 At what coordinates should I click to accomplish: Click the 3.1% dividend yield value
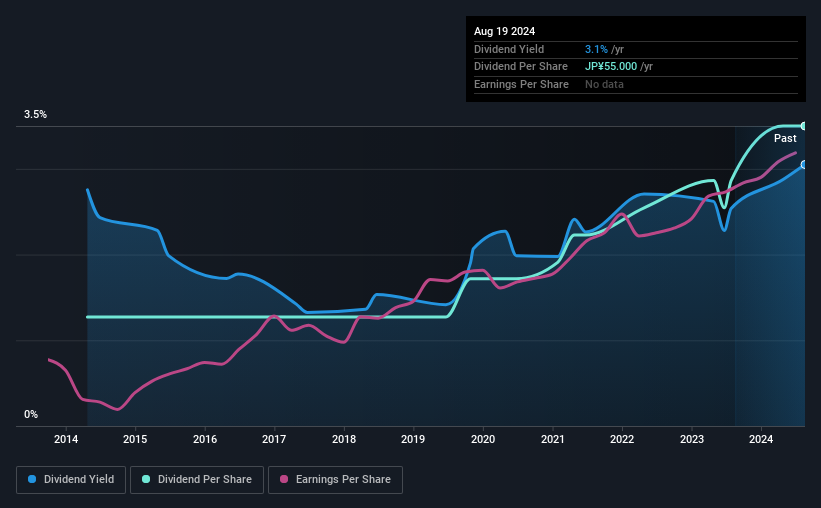click(x=596, y=49)
